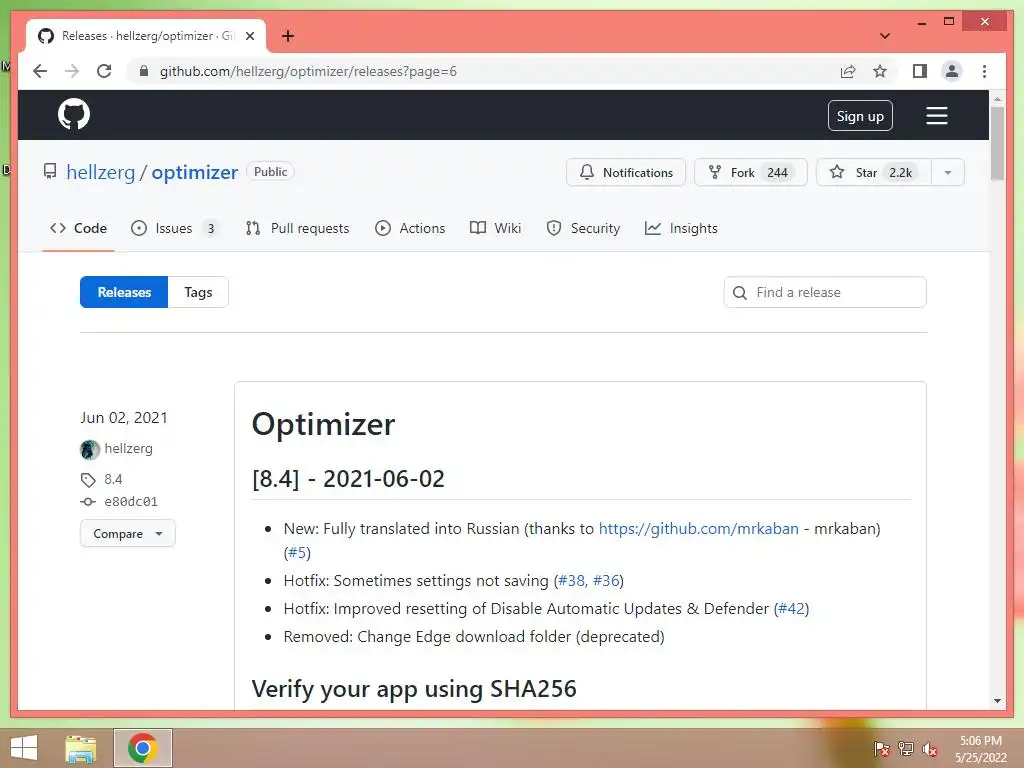The width and height of the screenshot is (1024, 768).
Task: Open the Chrome side panel icon
Action: (x=920, y=71)
